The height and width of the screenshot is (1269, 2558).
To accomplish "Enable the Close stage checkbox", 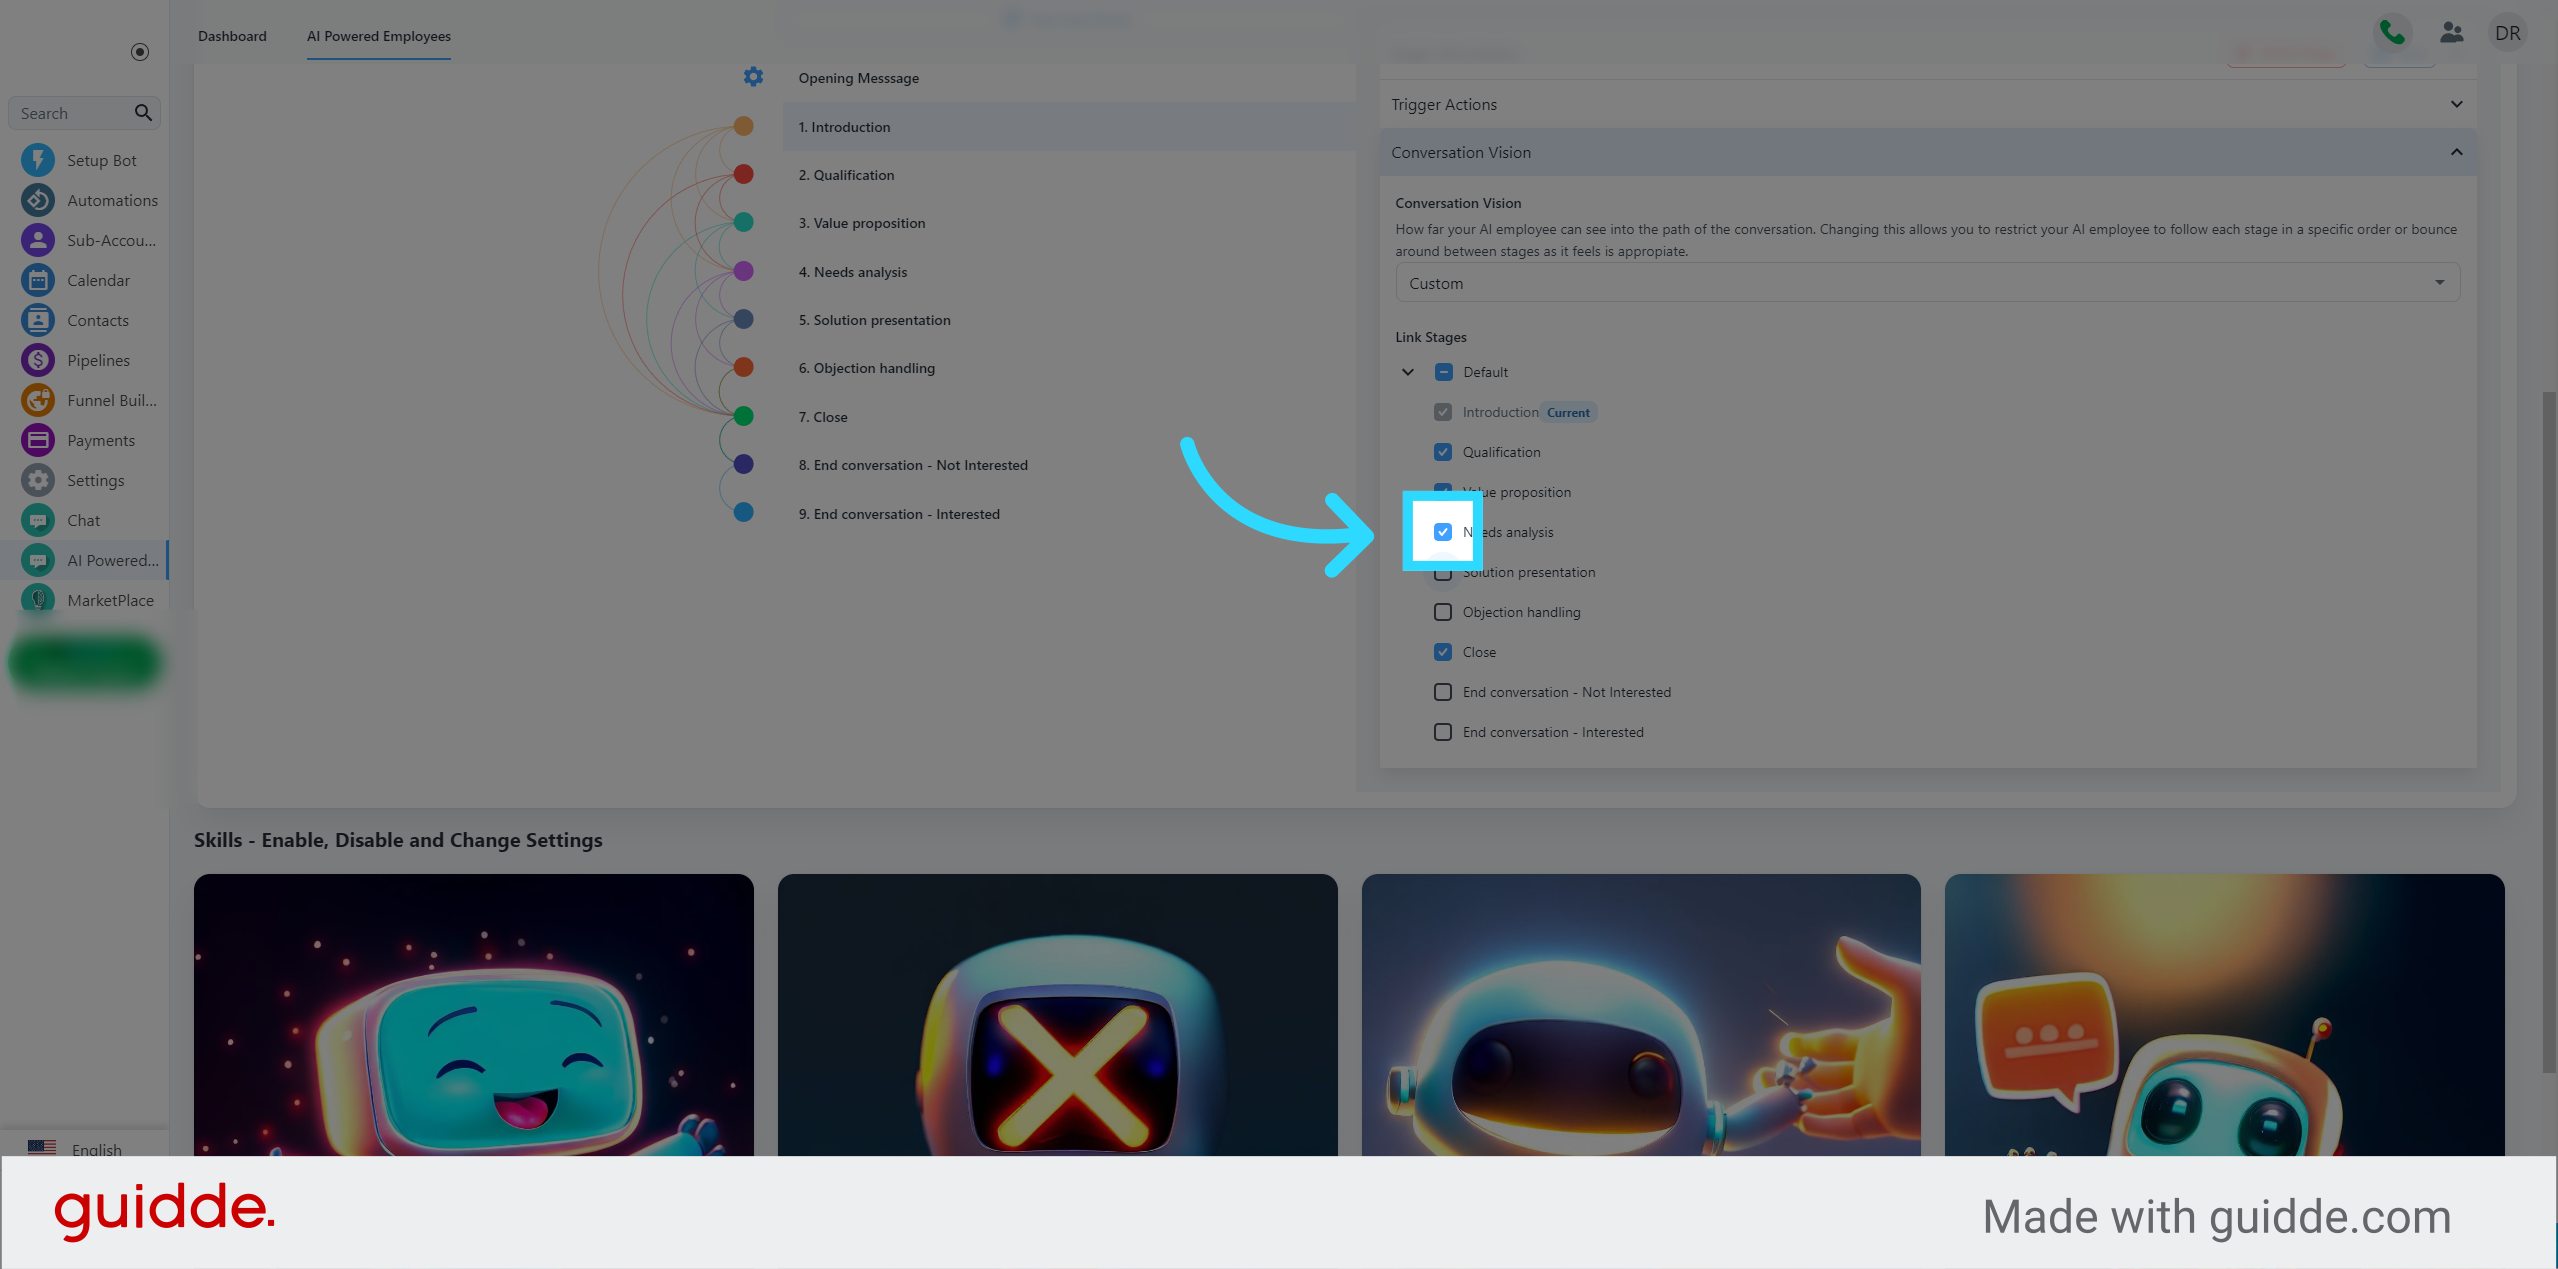I will [x=1442, y=651].
